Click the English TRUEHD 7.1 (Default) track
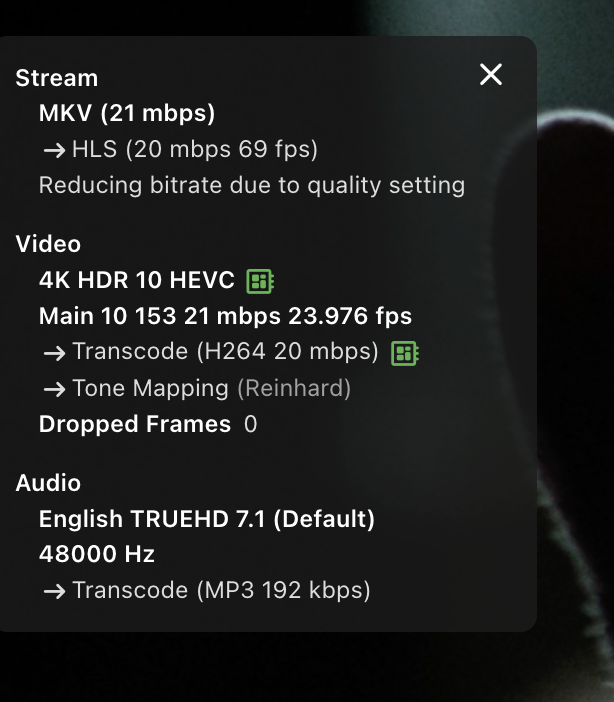 (207, 519)
